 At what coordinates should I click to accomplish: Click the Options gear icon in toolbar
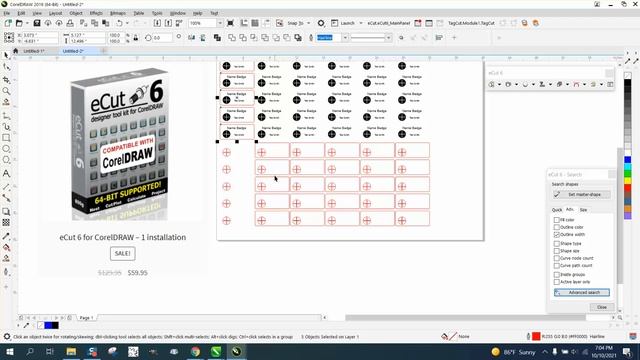(x=321, y=23)
